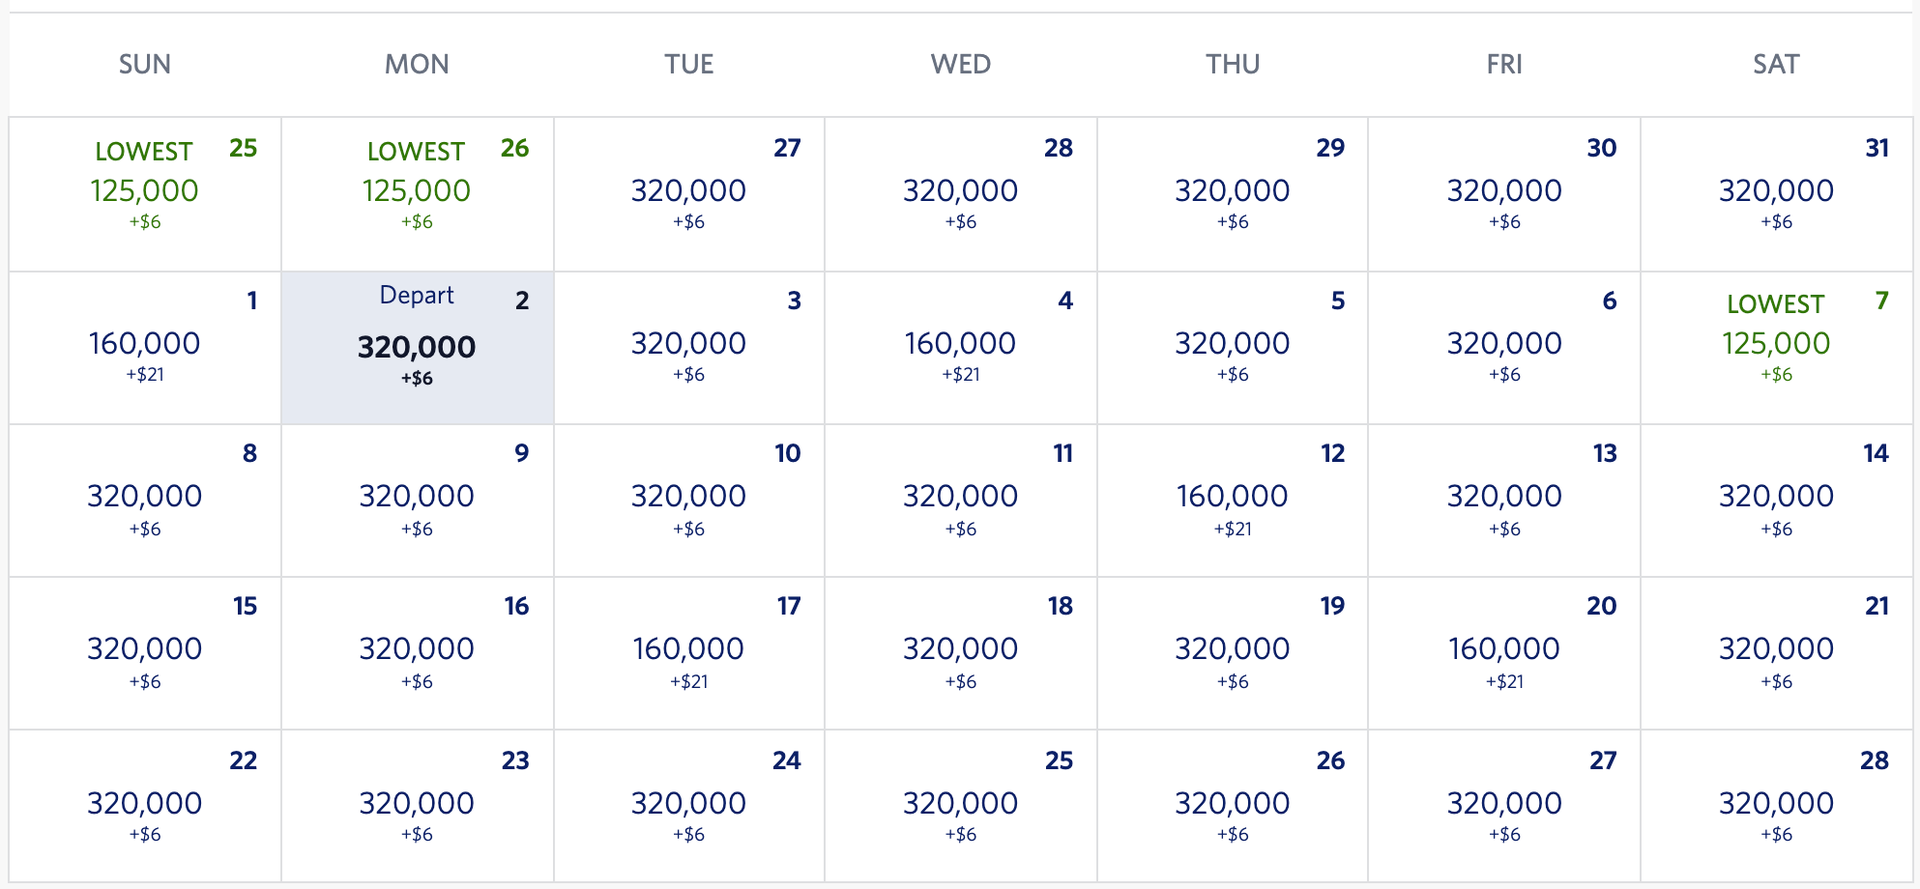Select Sunday the 25th lowest fare 125,000
The image size is (1920, 889).
coord(145,192)
